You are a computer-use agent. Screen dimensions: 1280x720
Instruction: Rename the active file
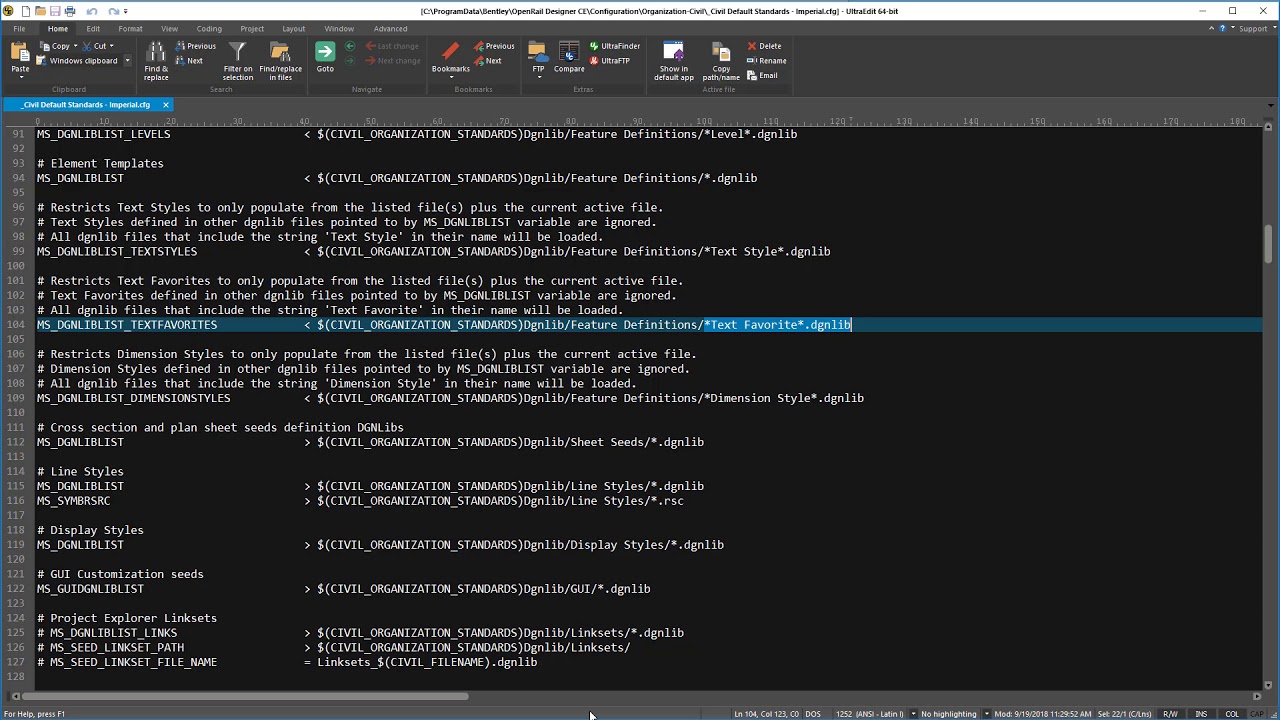pos(766,61)
